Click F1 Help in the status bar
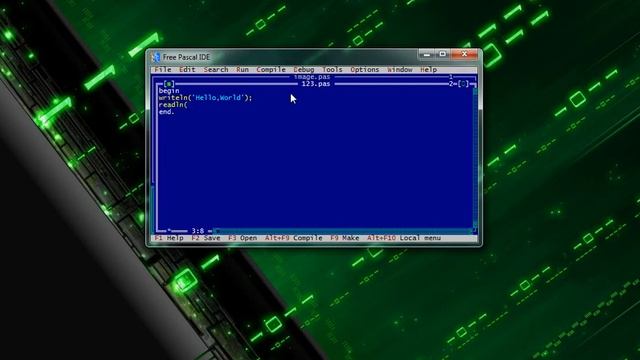The height and width of the screenshot is (360, 640). click(x=169, y=238)
